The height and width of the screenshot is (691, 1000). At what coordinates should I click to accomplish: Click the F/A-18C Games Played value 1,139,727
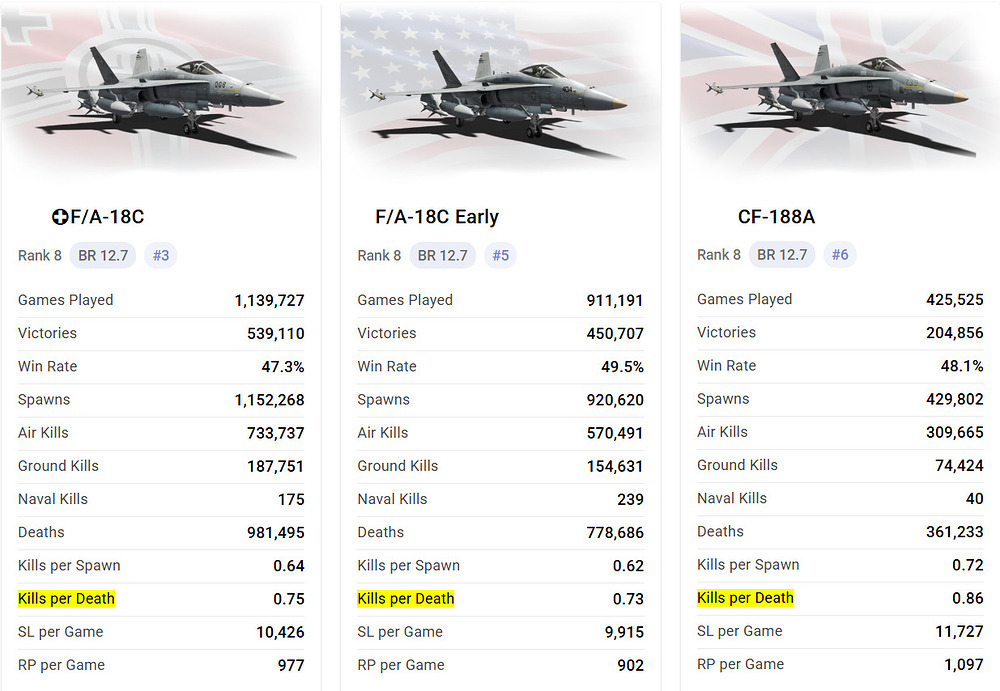point(270,300)
